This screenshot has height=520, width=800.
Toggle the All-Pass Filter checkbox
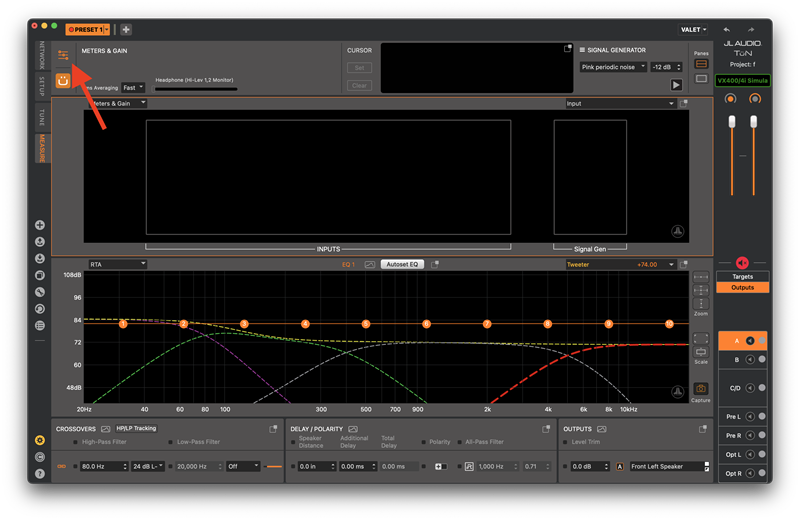click(x=460, y=442)
